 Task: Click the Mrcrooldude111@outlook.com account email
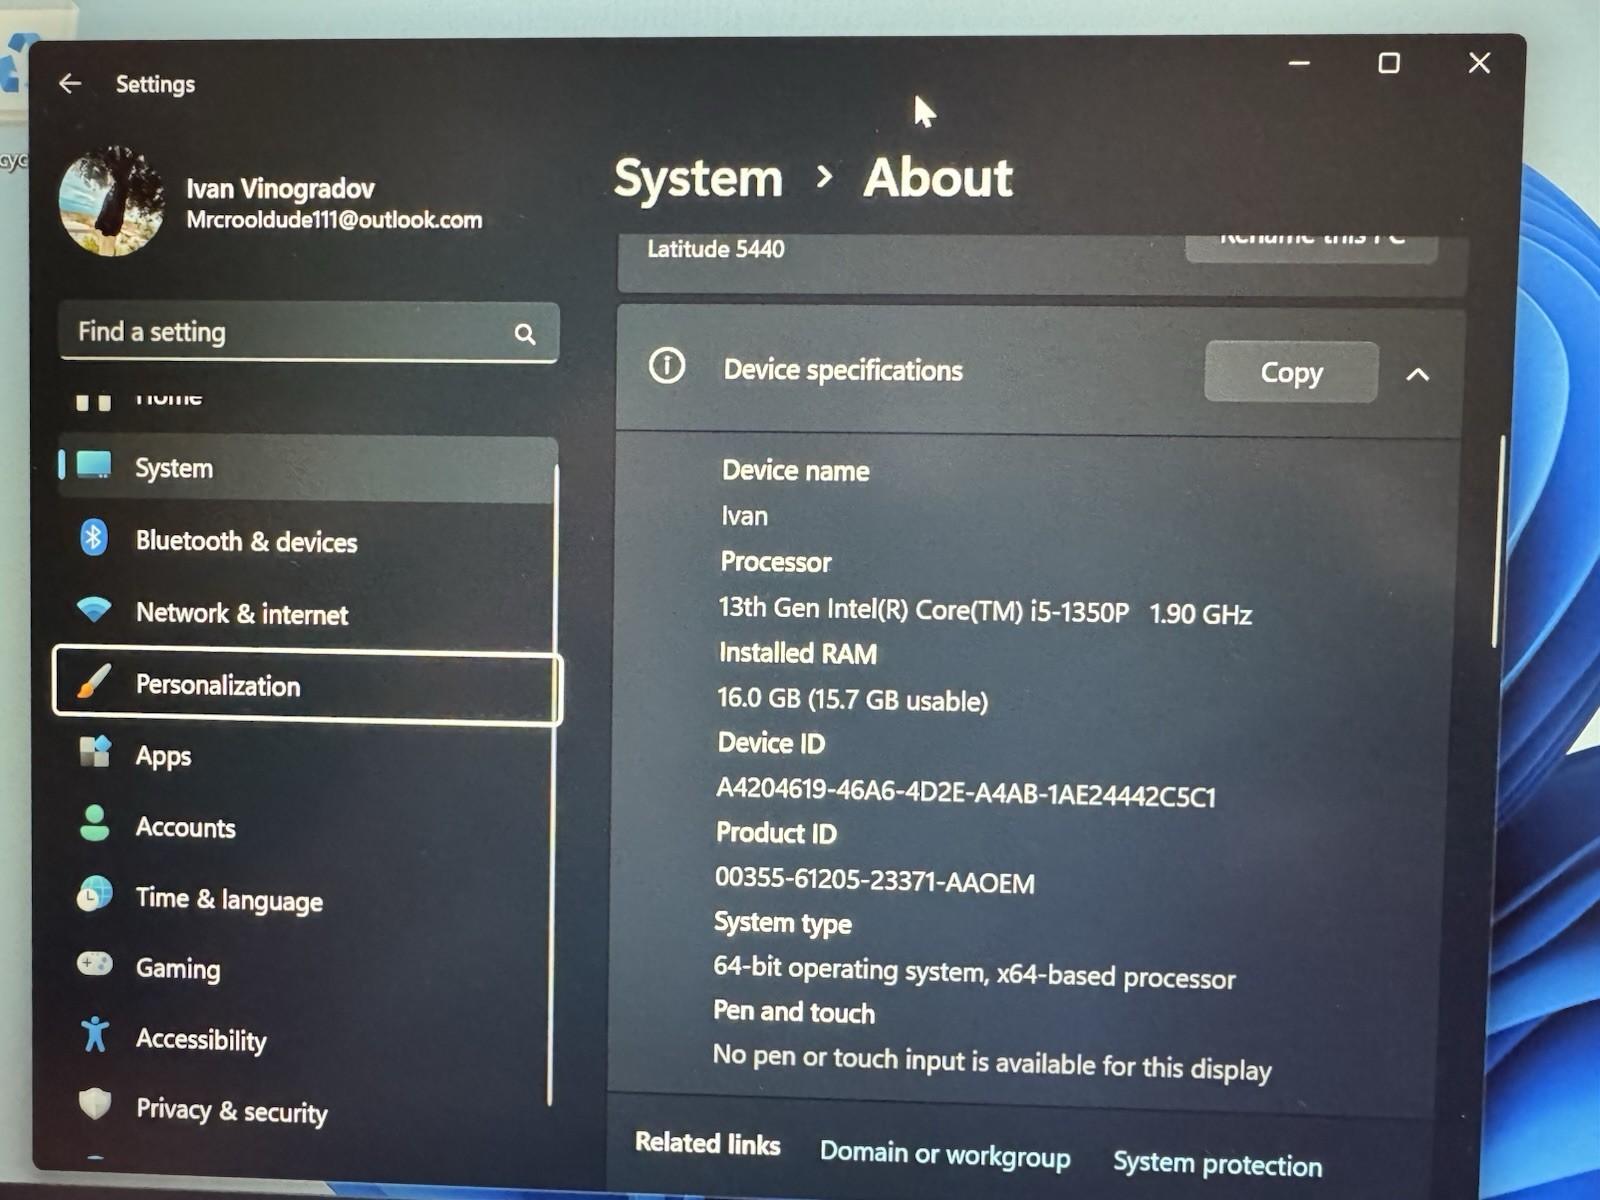click(334, 220)
